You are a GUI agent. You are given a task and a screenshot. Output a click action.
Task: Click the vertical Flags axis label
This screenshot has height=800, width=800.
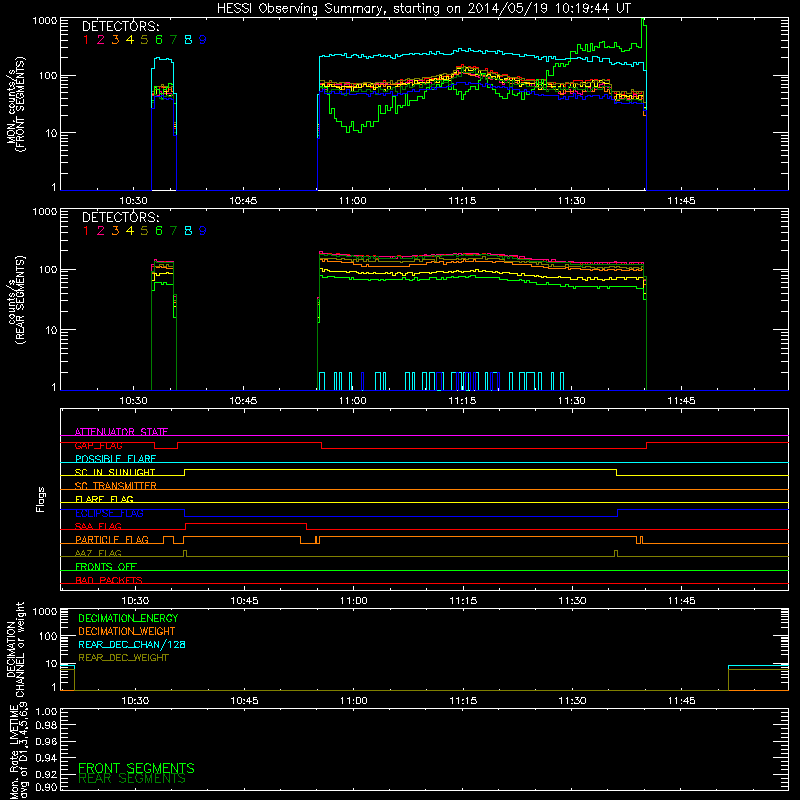click(41, 499)
